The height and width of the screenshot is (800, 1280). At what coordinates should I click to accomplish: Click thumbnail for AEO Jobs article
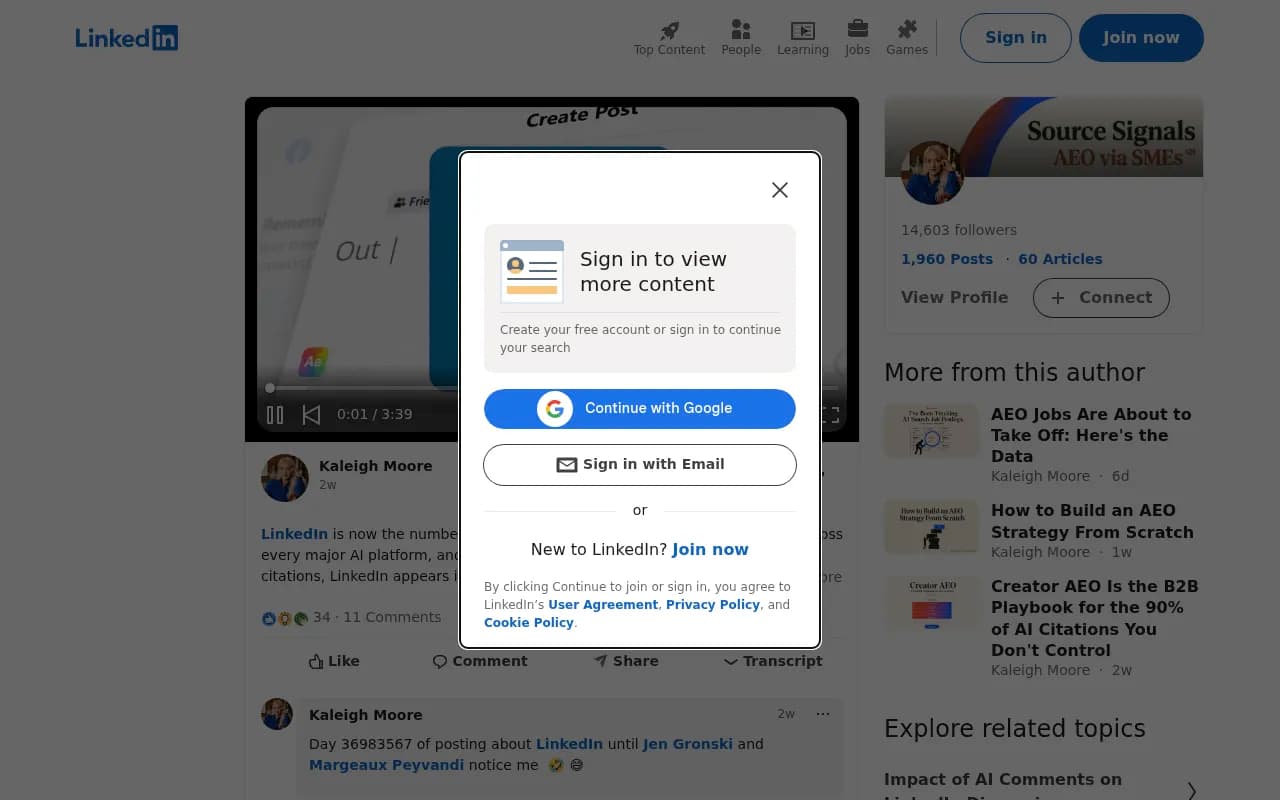point(931,430)
